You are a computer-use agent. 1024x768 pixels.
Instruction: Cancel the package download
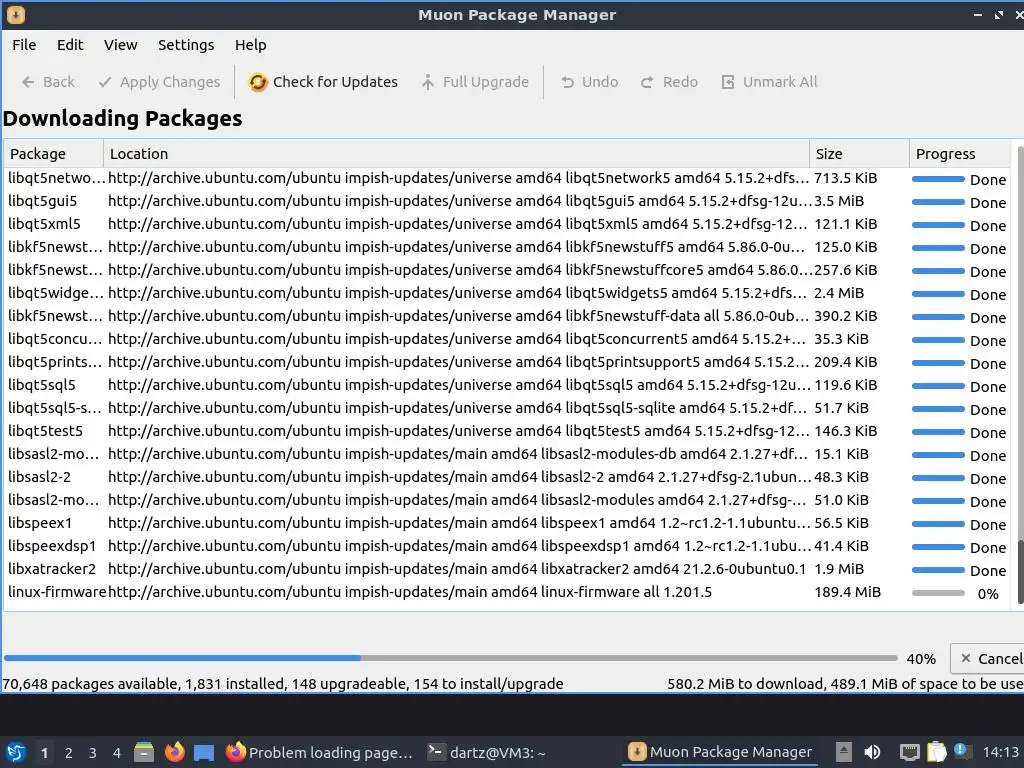tap(989, 658)
